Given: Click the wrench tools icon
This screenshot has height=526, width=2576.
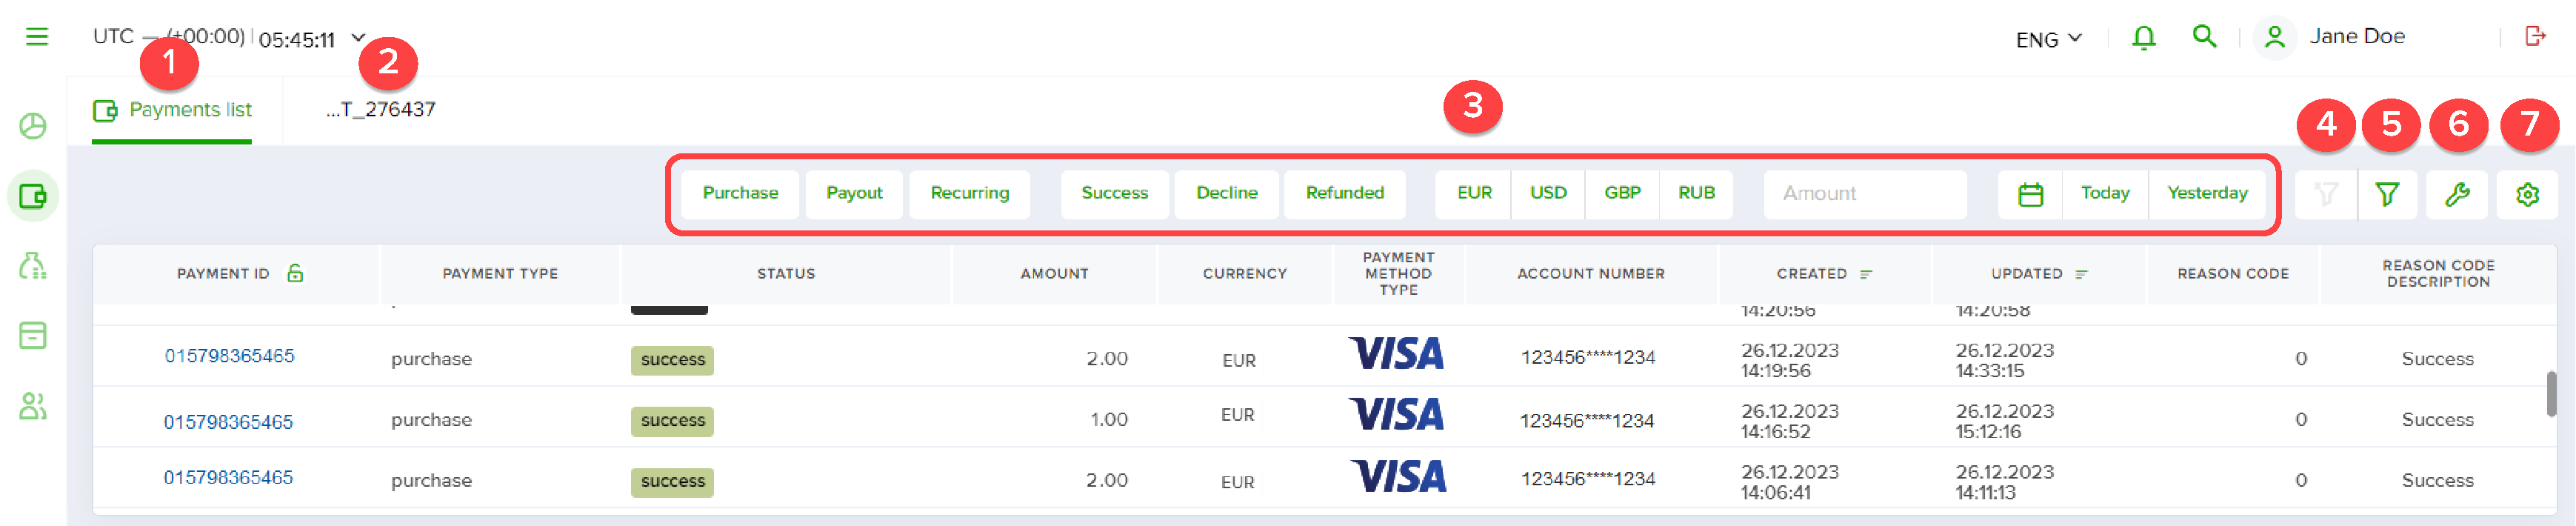Looking at the screenshot, I should 2457,194.
